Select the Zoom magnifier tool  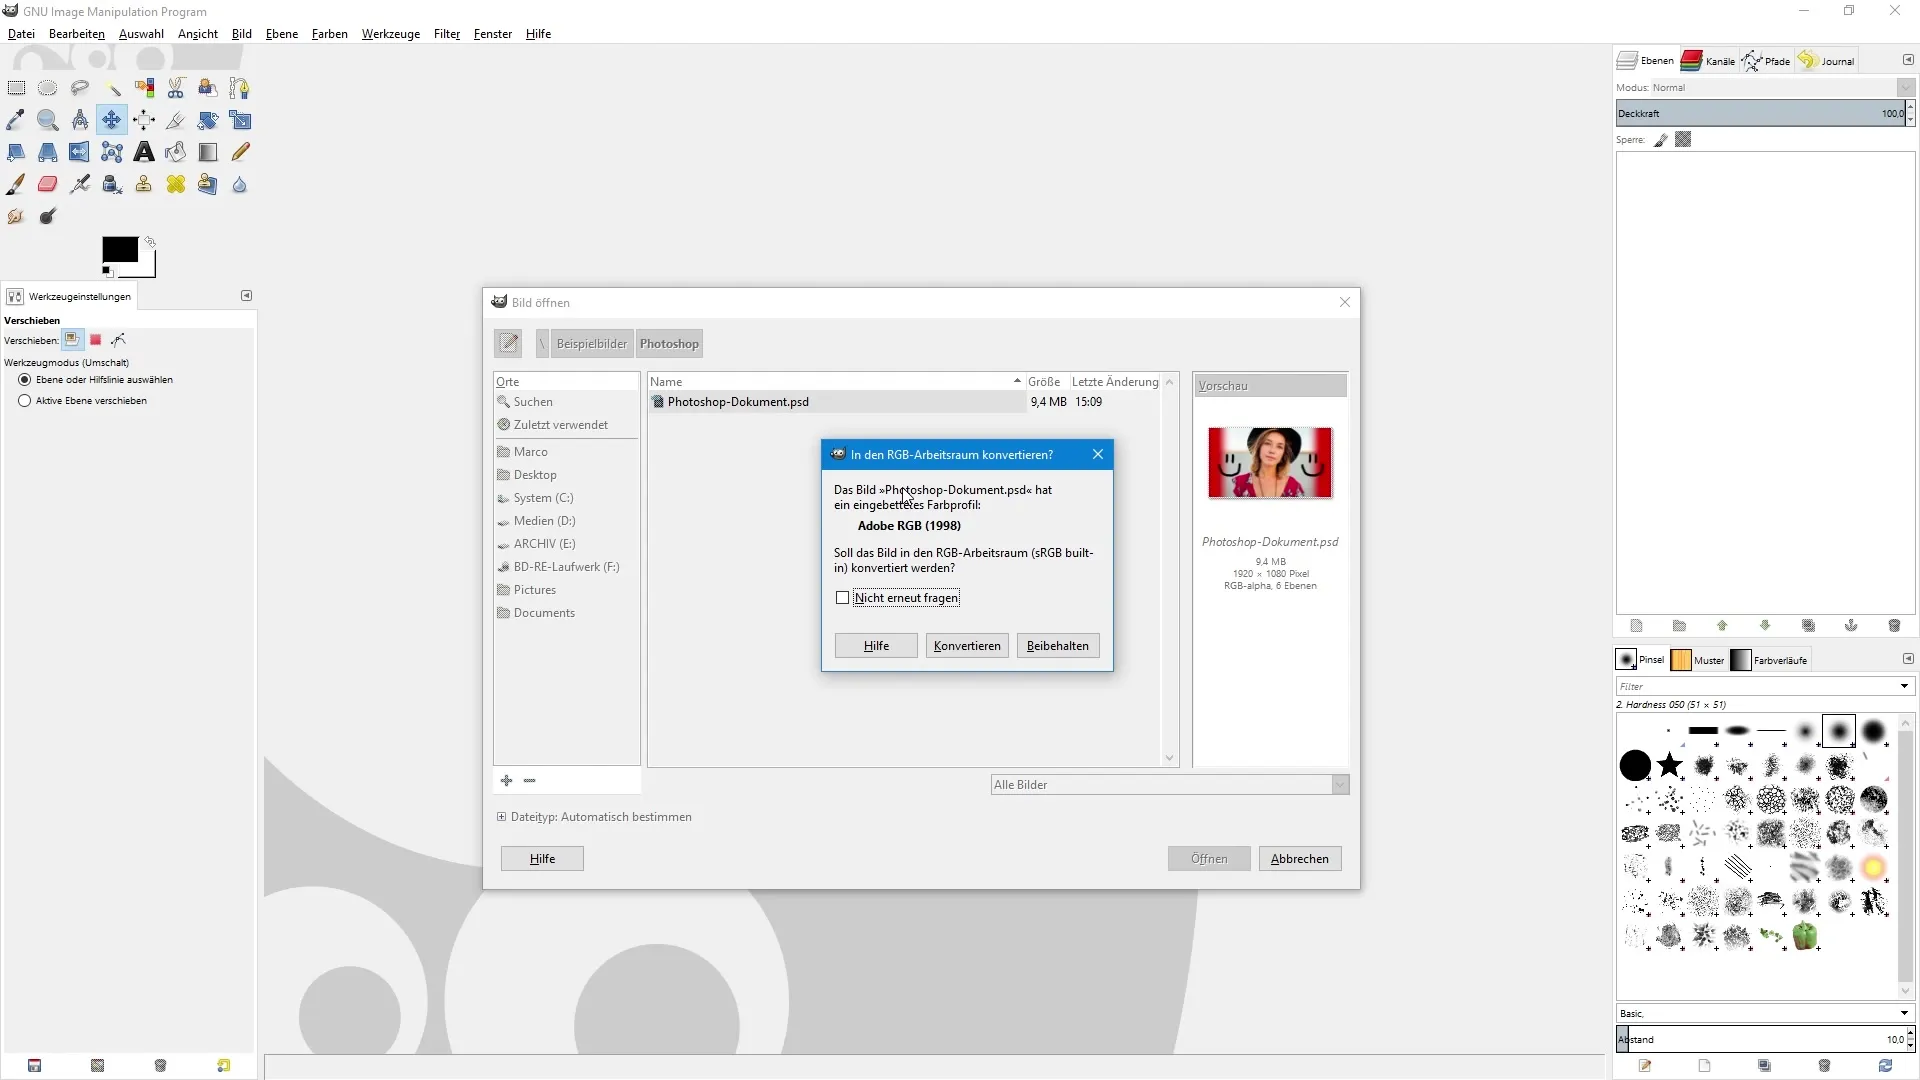click(x=47, y=120)
